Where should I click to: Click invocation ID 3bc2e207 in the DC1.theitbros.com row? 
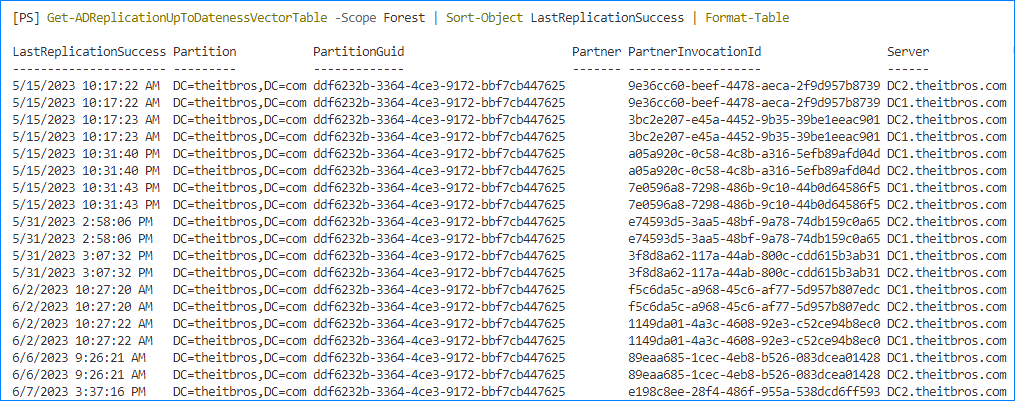pos(754,136)
